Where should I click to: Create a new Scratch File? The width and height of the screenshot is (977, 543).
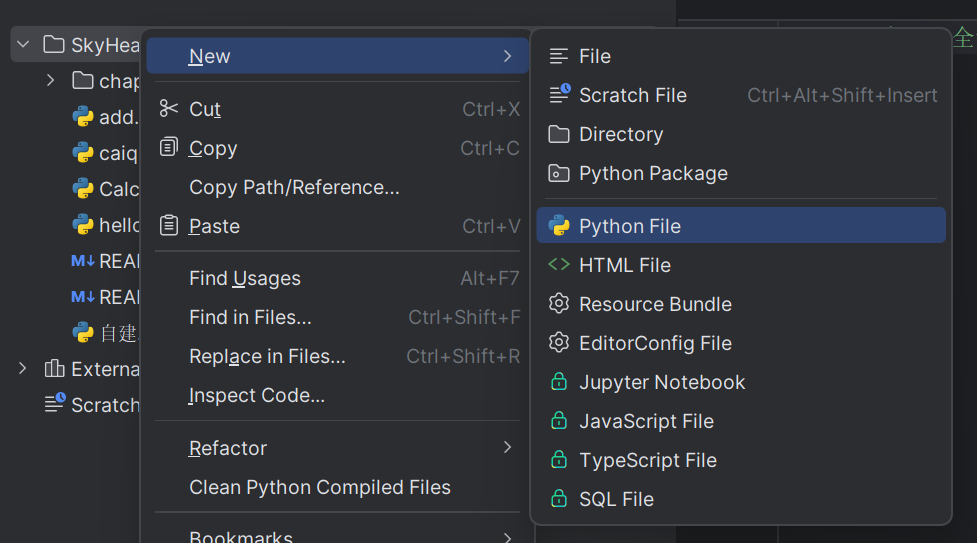[741, 95]
